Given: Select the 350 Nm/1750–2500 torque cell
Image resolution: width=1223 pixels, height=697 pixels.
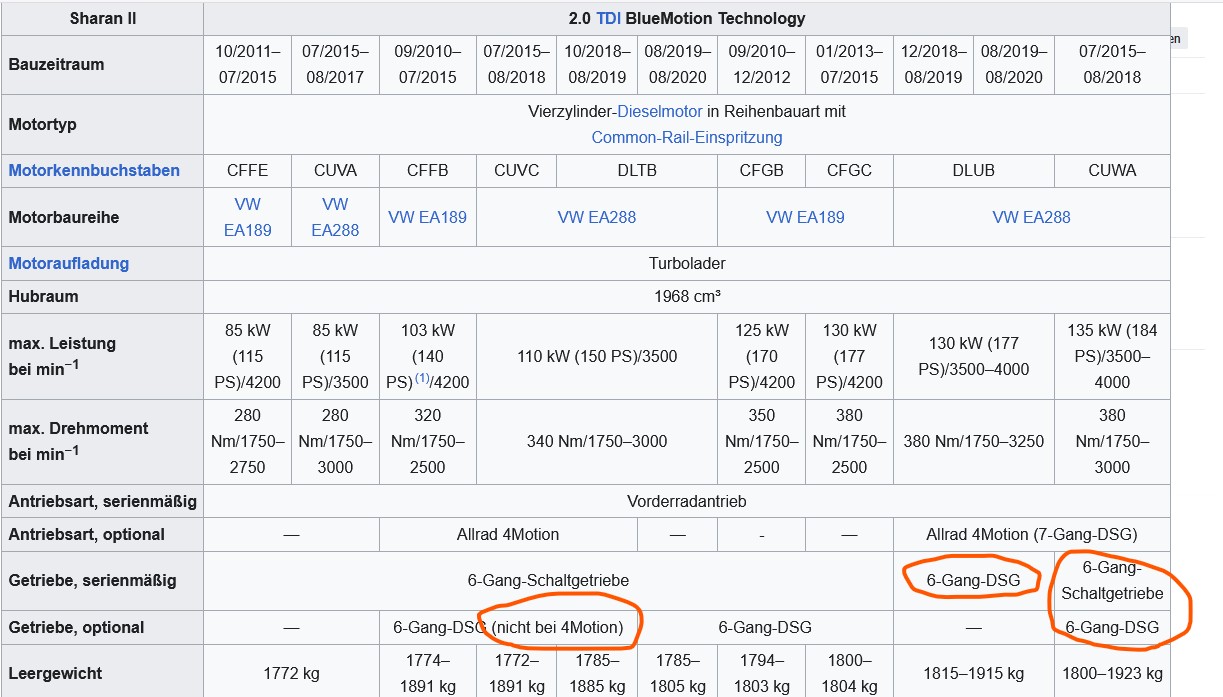Looking at the screenshot, I should [x=761, y=441].
